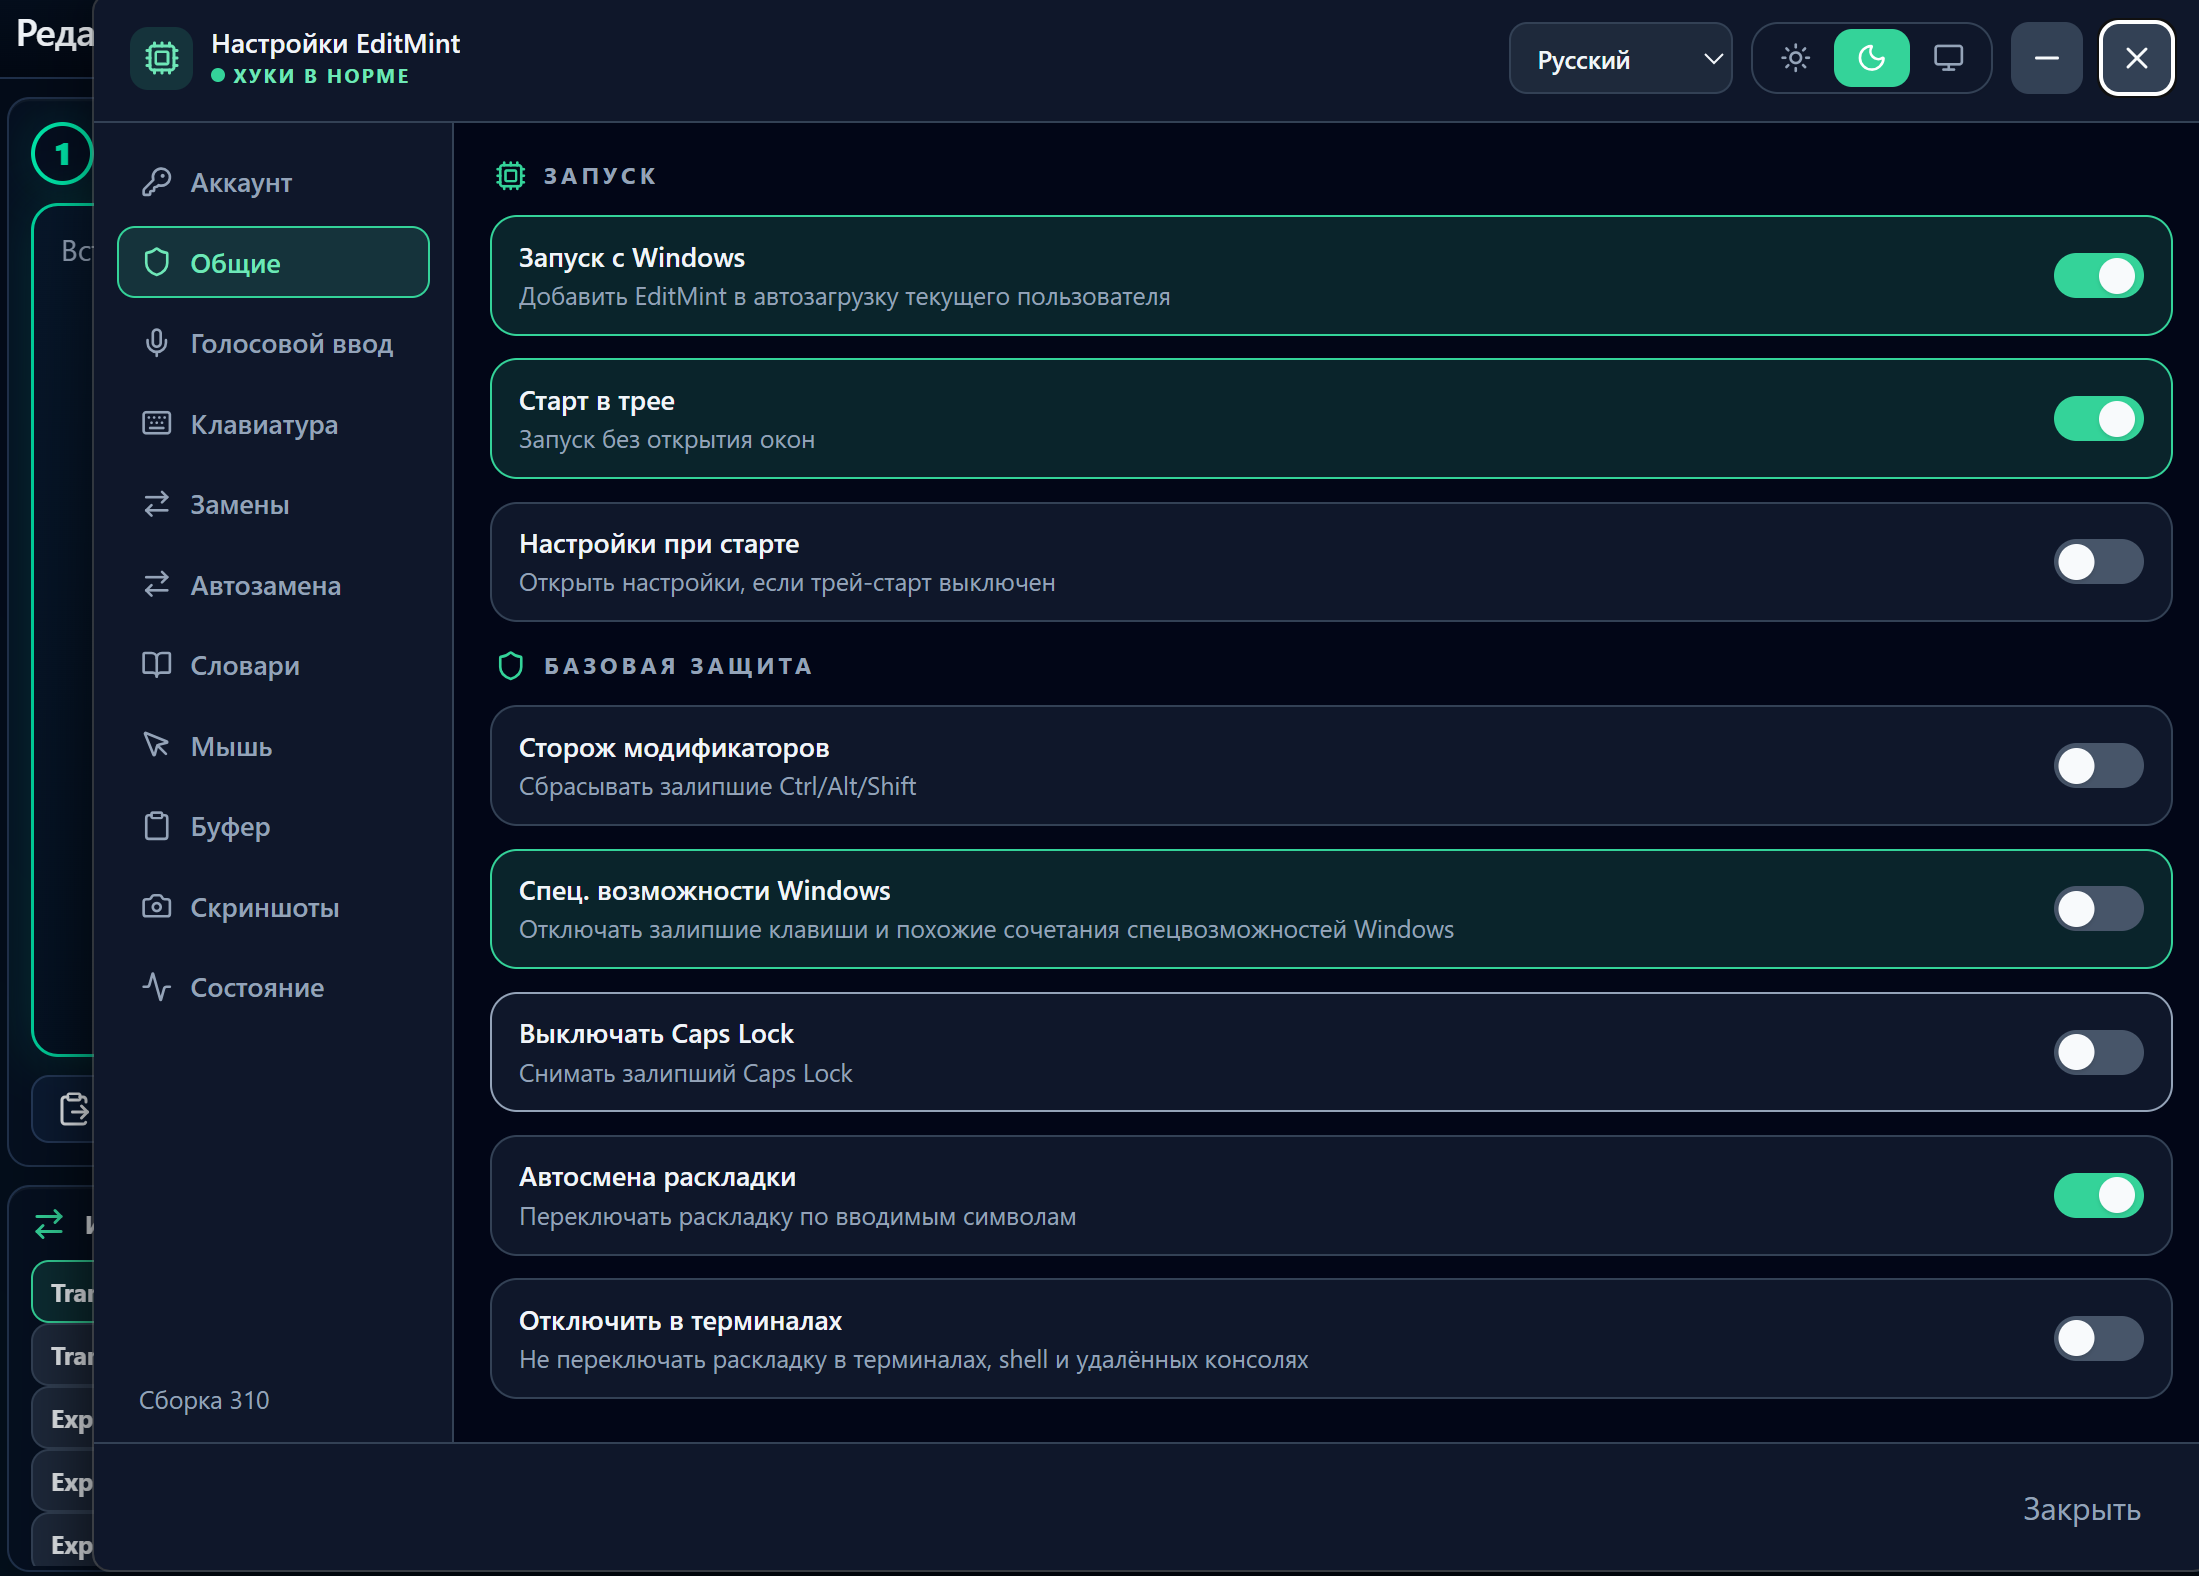
Task: Switch to Замены section
Action: [273, 504]
